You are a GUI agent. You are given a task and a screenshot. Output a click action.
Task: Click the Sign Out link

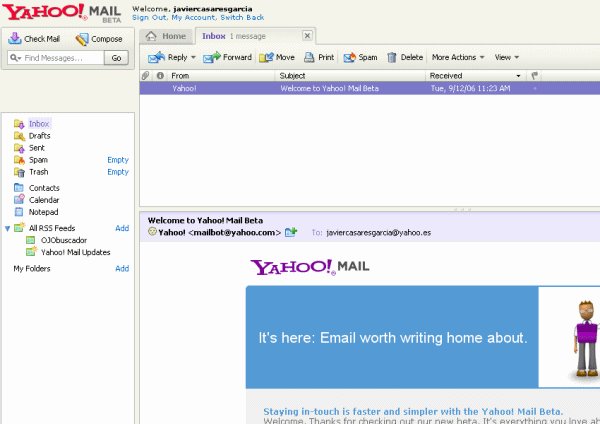click(149, 18)
